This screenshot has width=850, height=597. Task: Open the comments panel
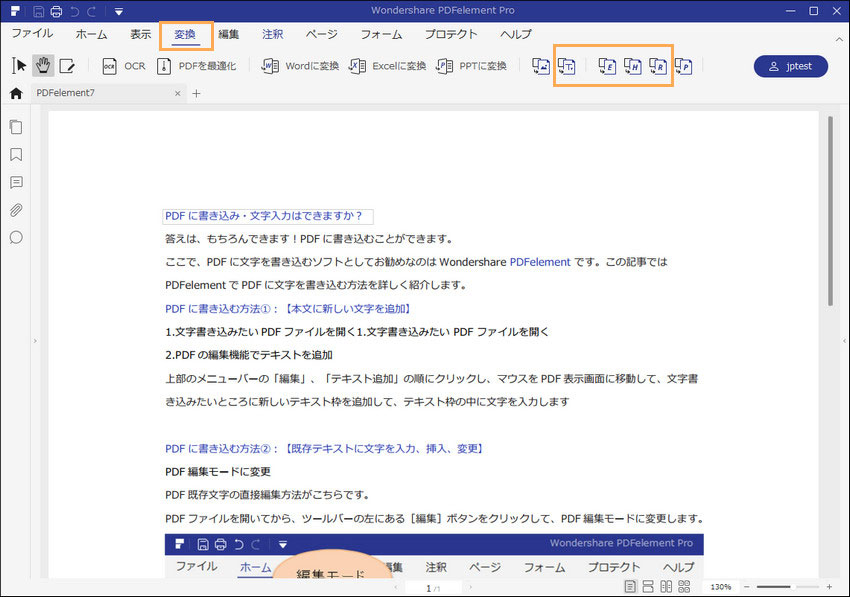(16, 182)
